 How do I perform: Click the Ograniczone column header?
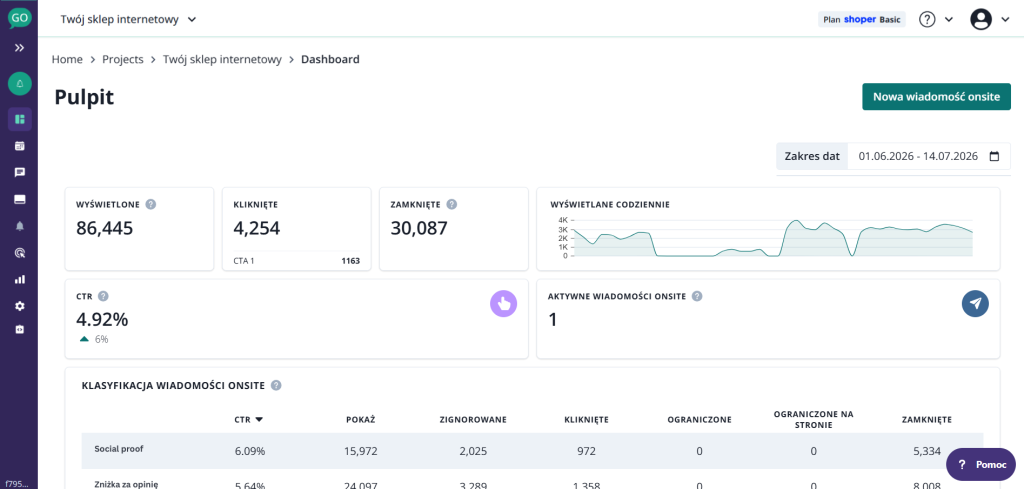(x=699, y=420)
